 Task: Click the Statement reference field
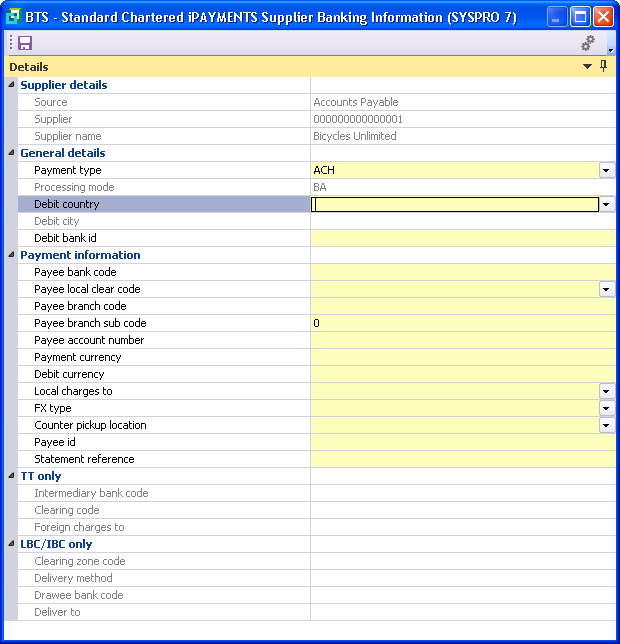coord(463,459)
